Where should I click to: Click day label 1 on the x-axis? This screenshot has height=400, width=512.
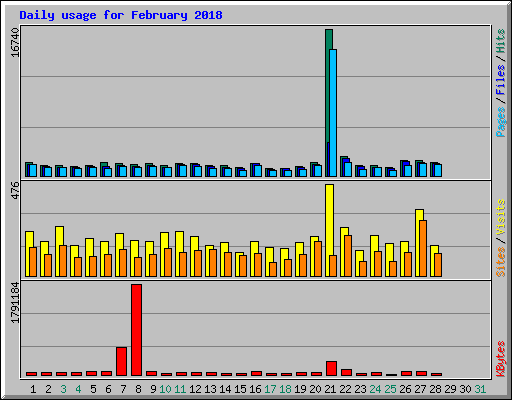click(33, 389)
